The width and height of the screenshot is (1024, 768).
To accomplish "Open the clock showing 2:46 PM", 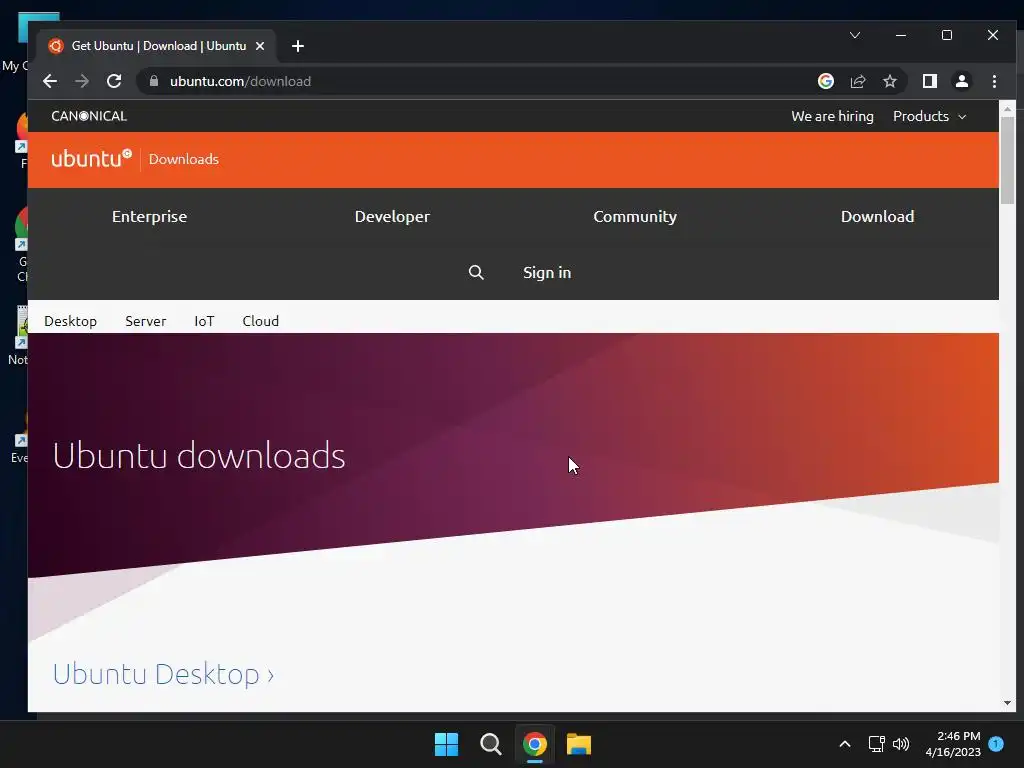I will [x=953, y=744].
